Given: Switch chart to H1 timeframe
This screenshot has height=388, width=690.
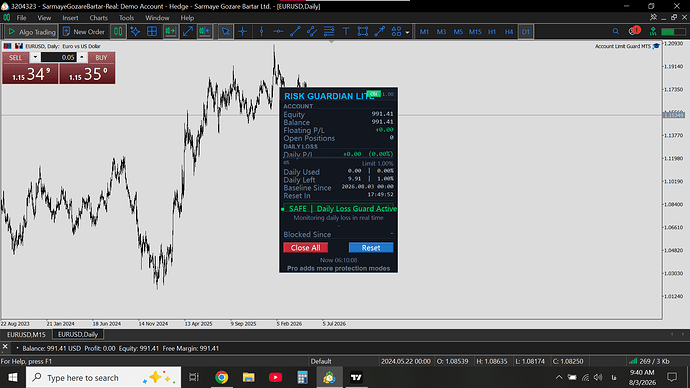Looking at the screenshot, I should pos(492,32).
